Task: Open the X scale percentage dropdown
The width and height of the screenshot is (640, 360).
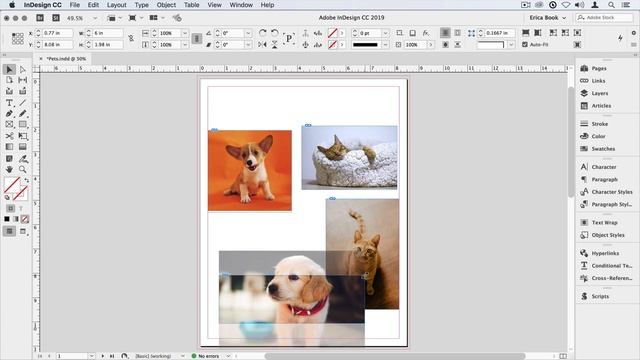Action: click(185, 33)
